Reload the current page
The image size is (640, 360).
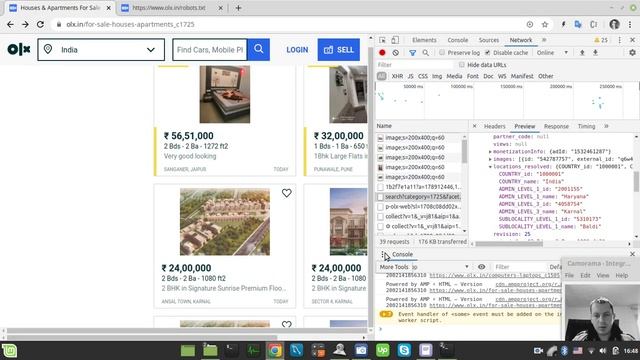point(40,24)
